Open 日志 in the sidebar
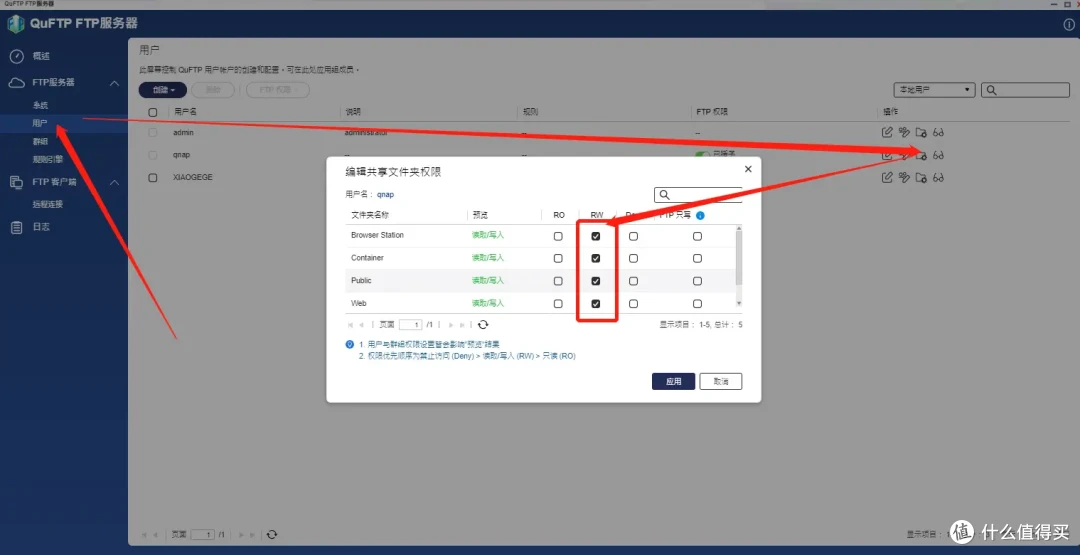Viewport: 1080px width, 555px height. 41,227
